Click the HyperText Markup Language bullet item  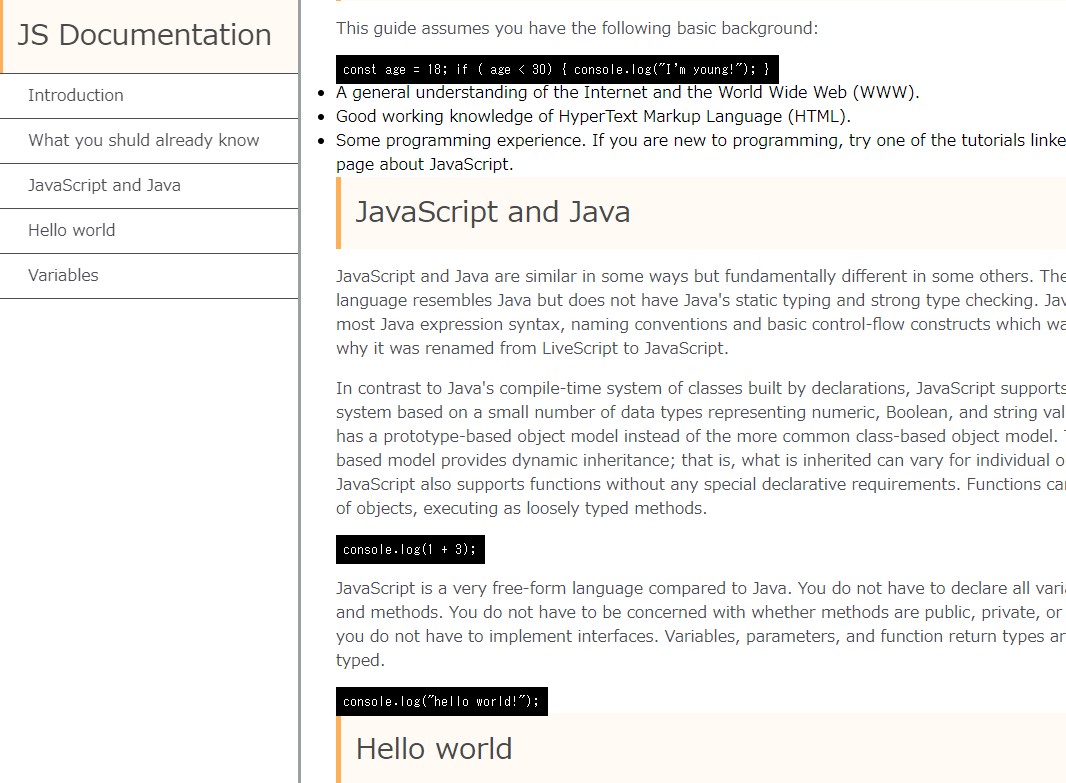click(x=593, y=117)
